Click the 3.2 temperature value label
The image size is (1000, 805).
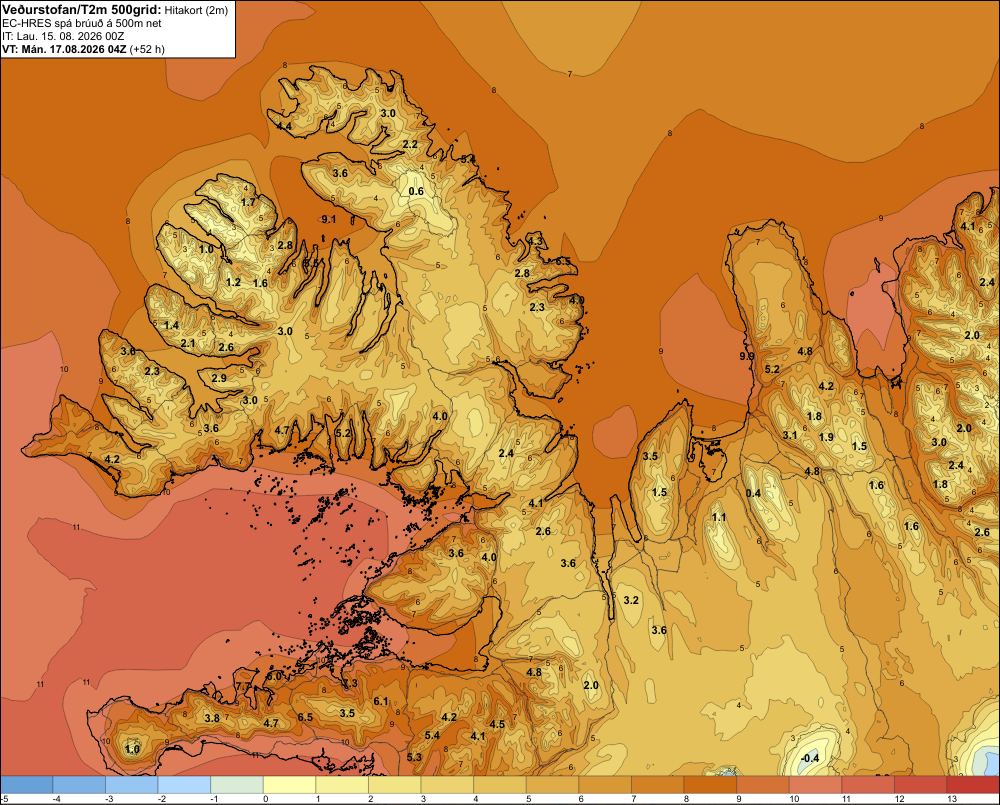click(x=631, y=600)
